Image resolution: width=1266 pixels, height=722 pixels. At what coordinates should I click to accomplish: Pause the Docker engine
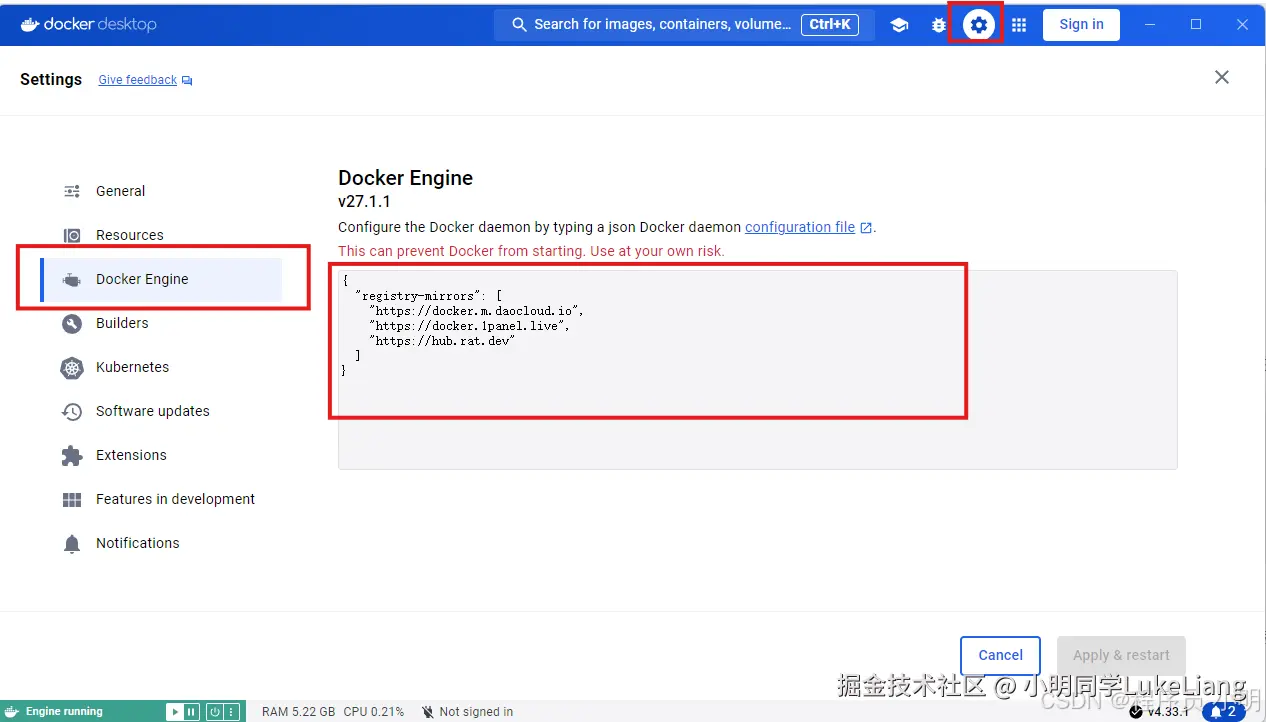point(190,712)
